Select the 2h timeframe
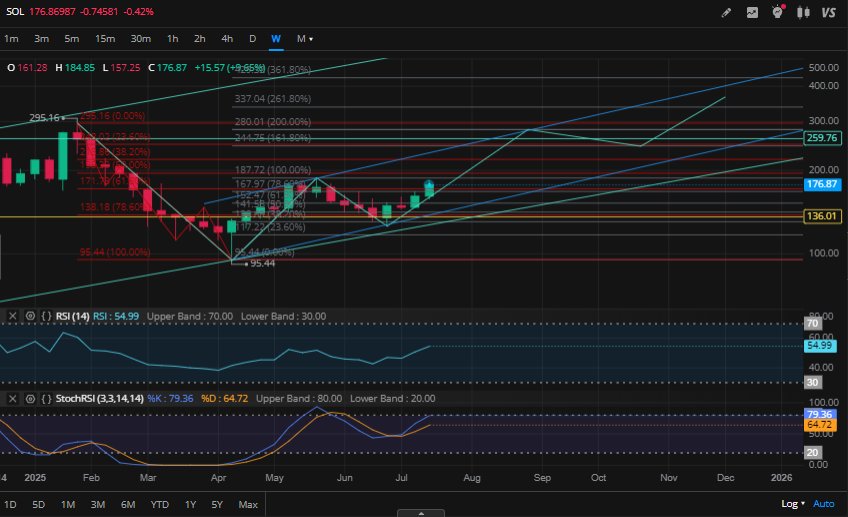 pyautogui.click(x=200, y=39)
